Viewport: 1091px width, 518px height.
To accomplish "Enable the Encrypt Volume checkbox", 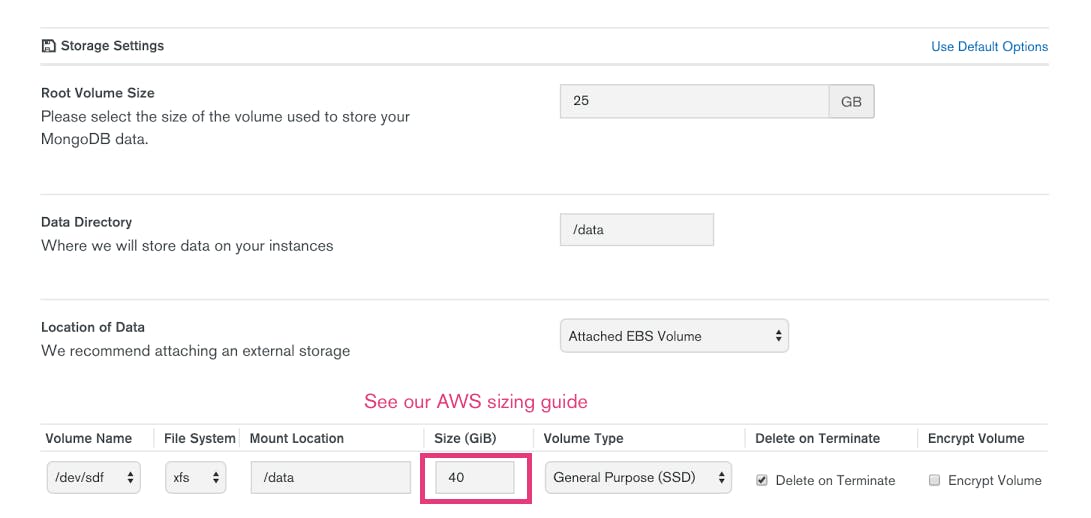I will 934,480.
